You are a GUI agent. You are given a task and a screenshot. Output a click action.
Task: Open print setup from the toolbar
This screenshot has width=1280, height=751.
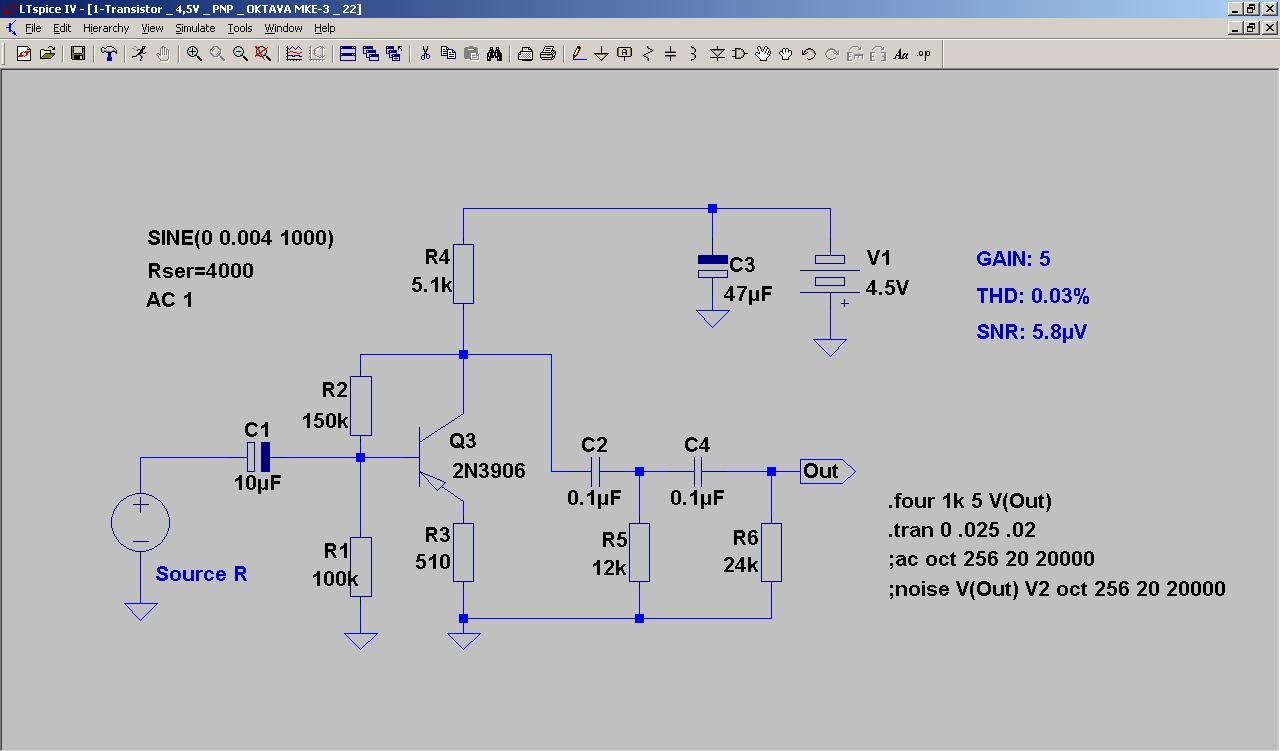[x=525, y=54]
